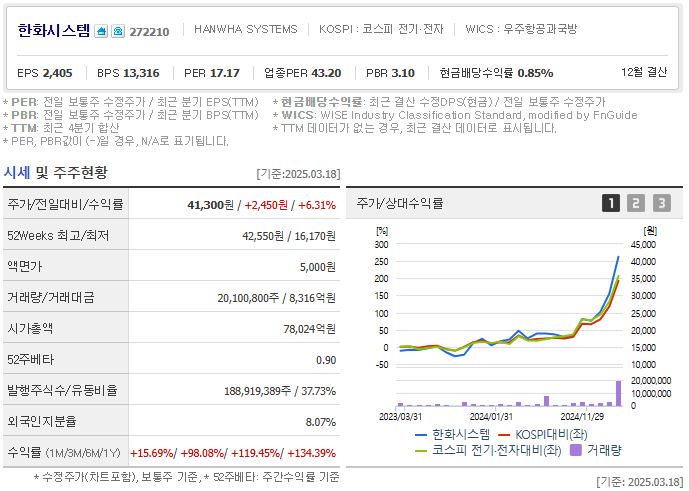Select the daily return +6.31%
Screen dimensions: 689x491
[x=317, y=205]
